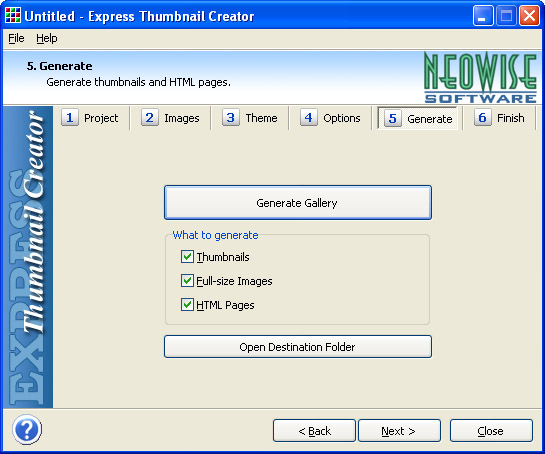Screen dimensions: 545x454
Task: Open the Help menu
Action: point(47,38)
